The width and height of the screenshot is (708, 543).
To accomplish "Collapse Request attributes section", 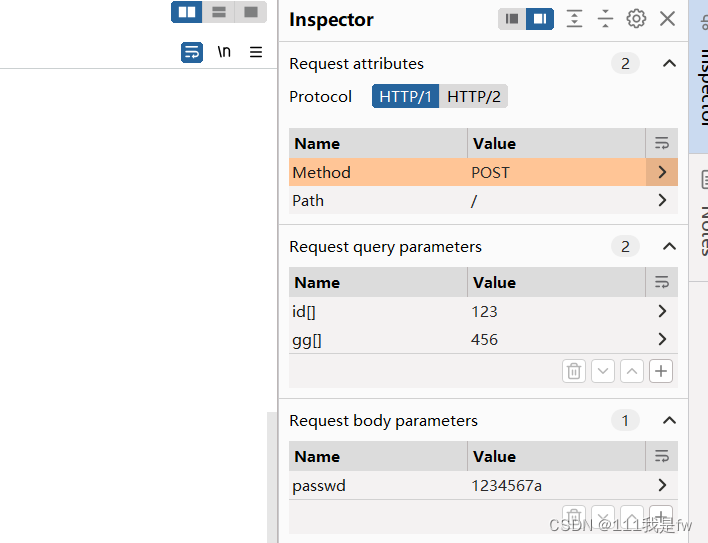I will 669,64.
